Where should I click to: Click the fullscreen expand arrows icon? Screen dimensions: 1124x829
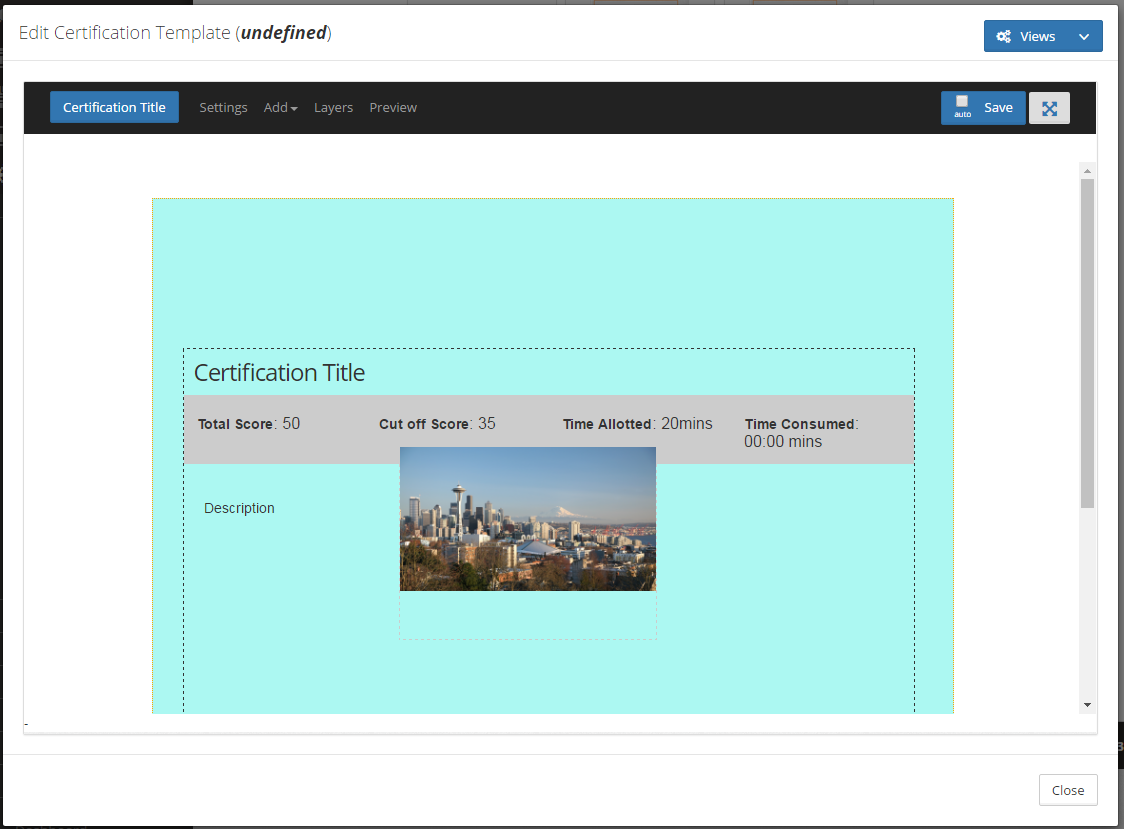pos(1049,108)
